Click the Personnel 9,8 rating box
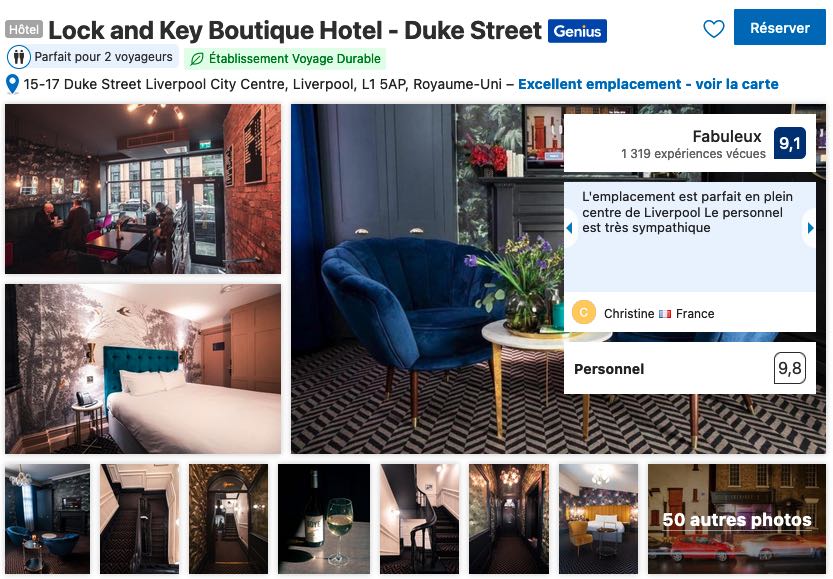Image resolution: width=833 pixels, height=579 pixels. pyautogui.click(x=689, y=368)
